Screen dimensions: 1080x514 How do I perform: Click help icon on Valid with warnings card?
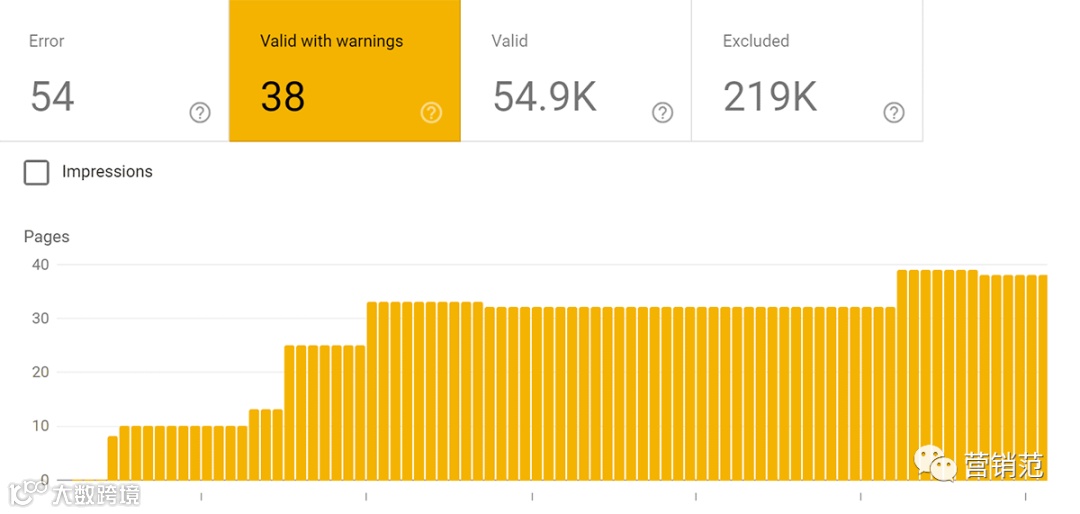[x=431, y=113]
